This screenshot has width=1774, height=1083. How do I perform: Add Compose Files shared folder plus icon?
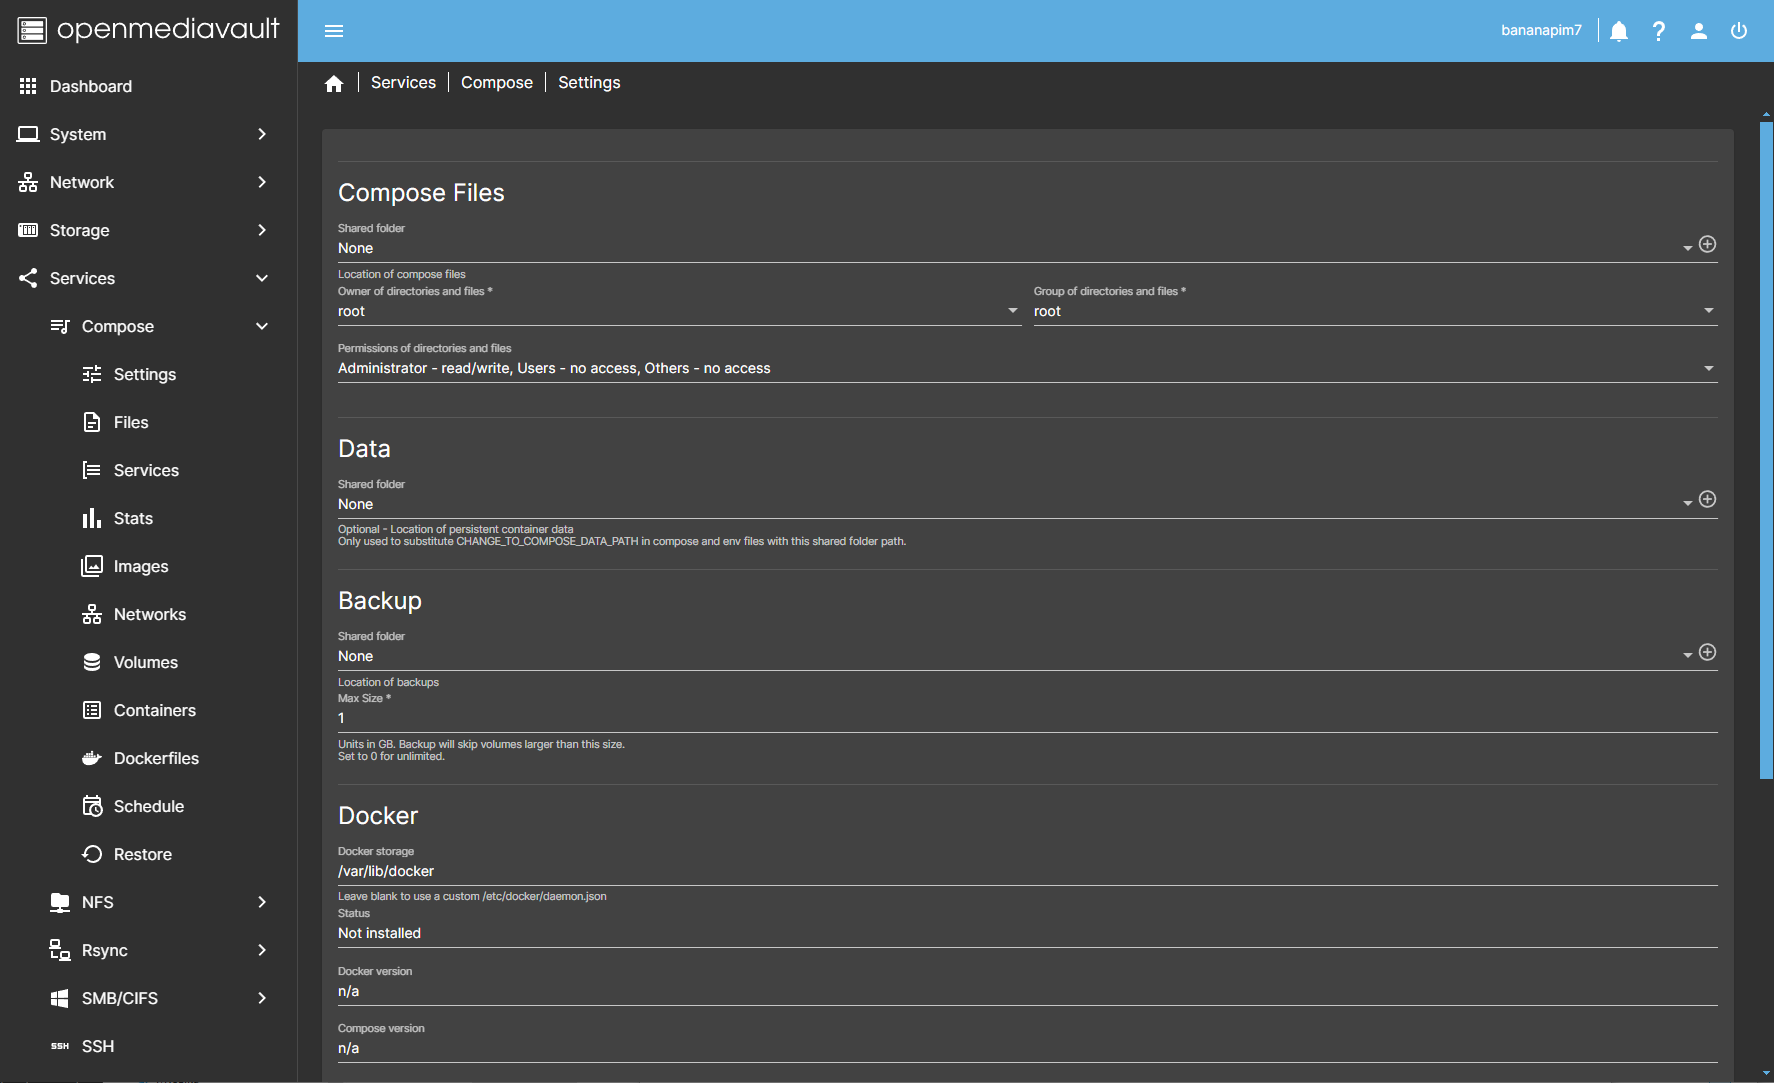pos(1708,244)
